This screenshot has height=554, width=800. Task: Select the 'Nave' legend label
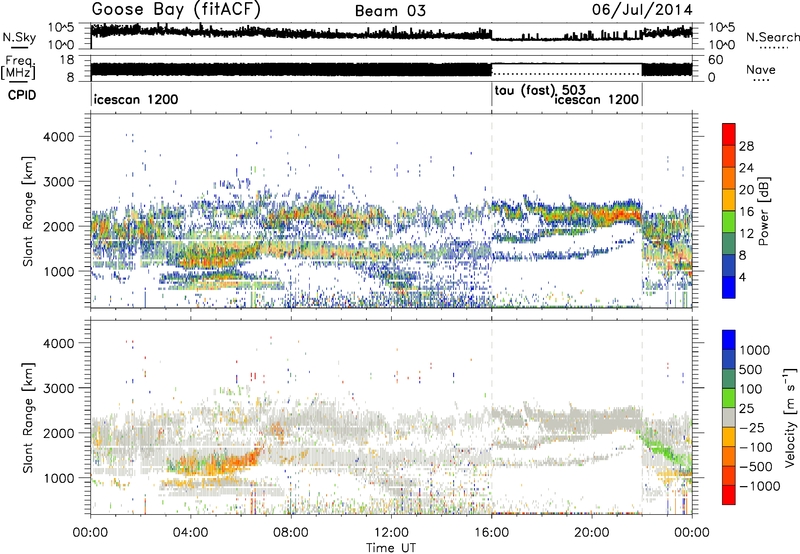click(x=761, y=70)
